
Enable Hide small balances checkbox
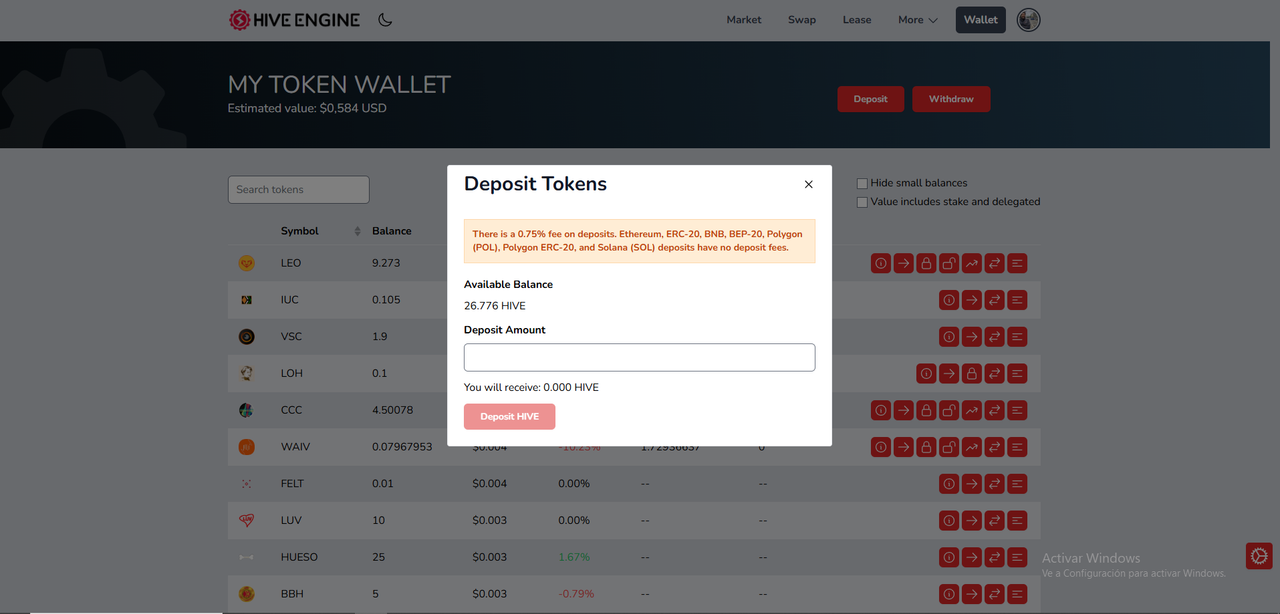click(x=862, y=183)
